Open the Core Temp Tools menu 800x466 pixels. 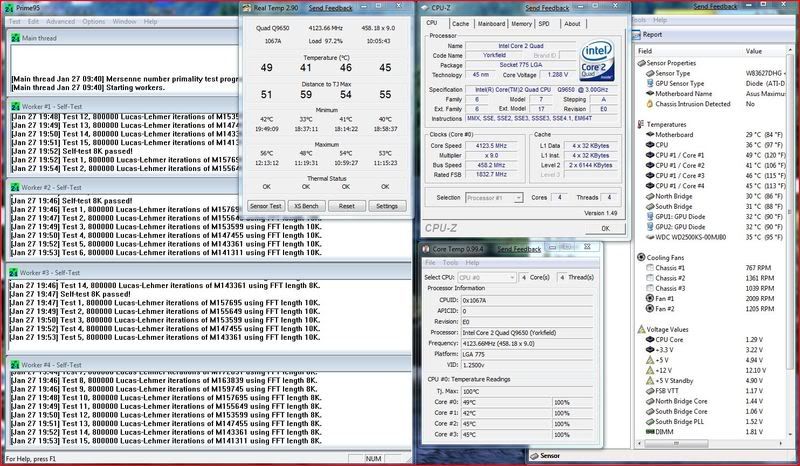click(x=450, y=262)
